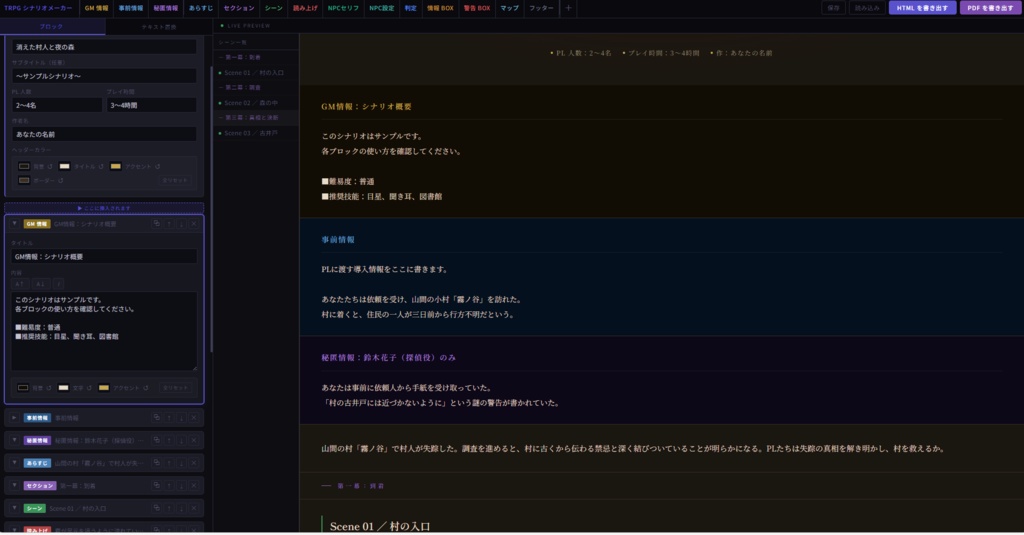Duplicate the シーン Scene 01 block
The height and width of the screenshot is (535, 1024).
(156, 508)
